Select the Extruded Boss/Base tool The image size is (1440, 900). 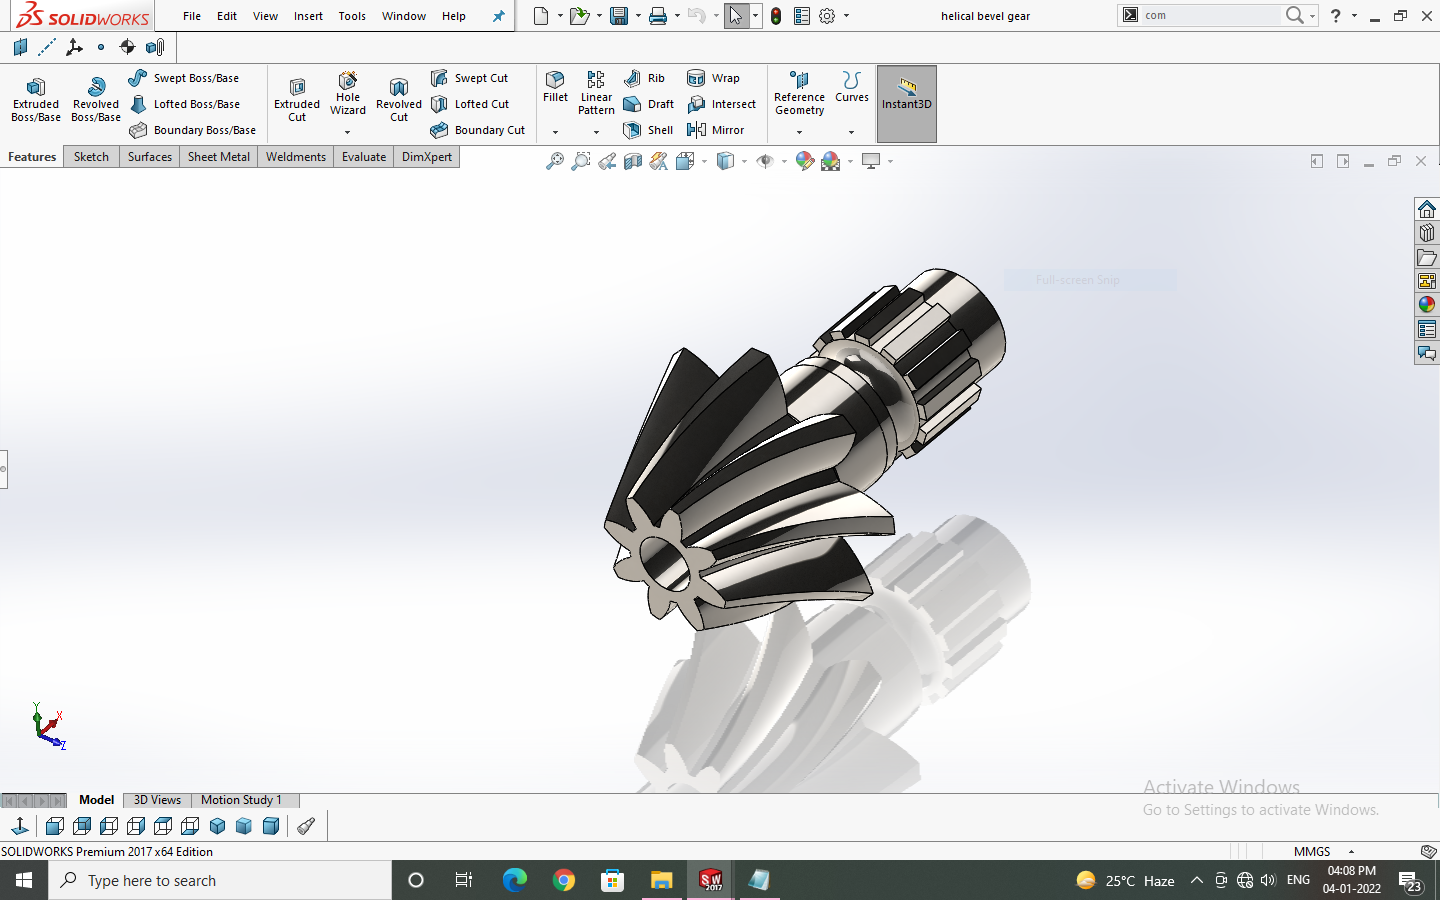pos(36,100)
